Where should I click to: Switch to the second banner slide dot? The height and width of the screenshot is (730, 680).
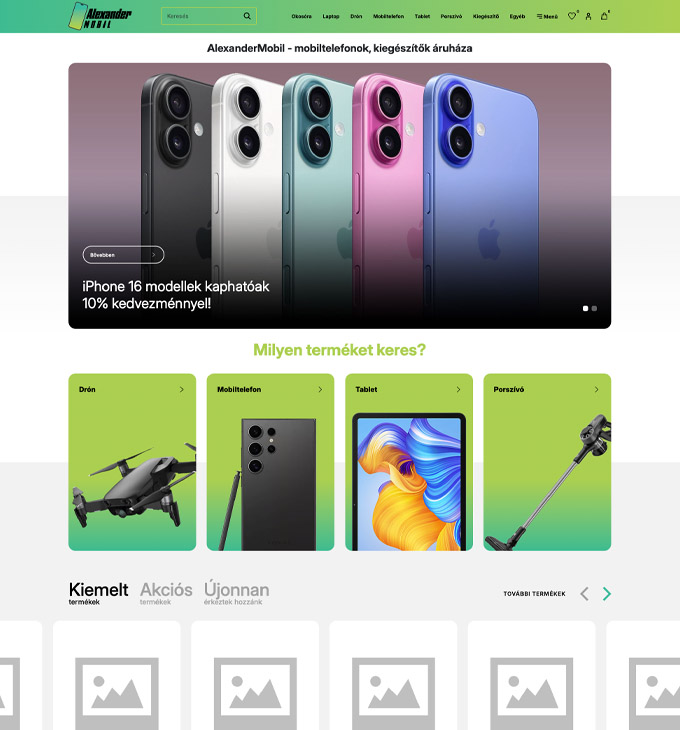[x=594, y=308]
